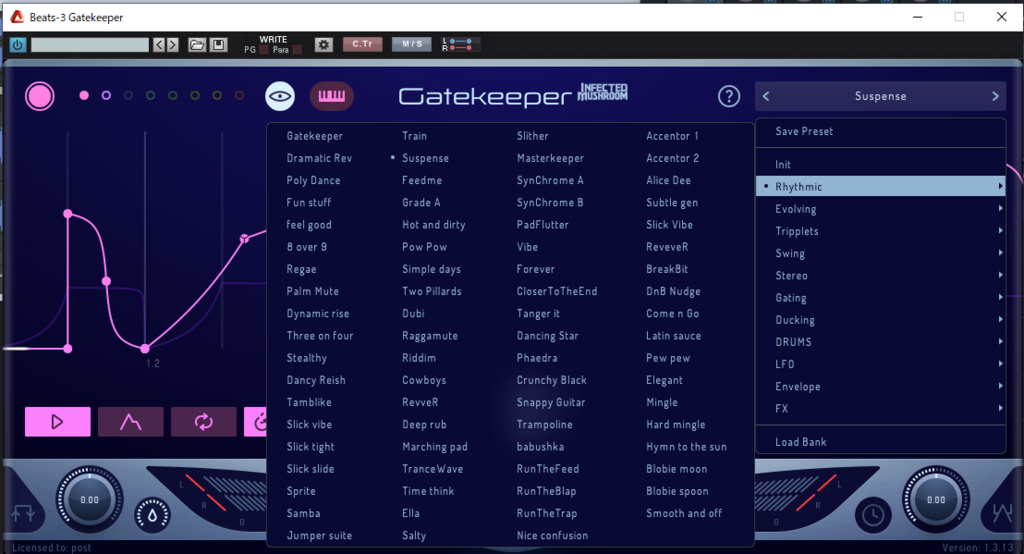Open the help question mark icon

tap(729, 96)
